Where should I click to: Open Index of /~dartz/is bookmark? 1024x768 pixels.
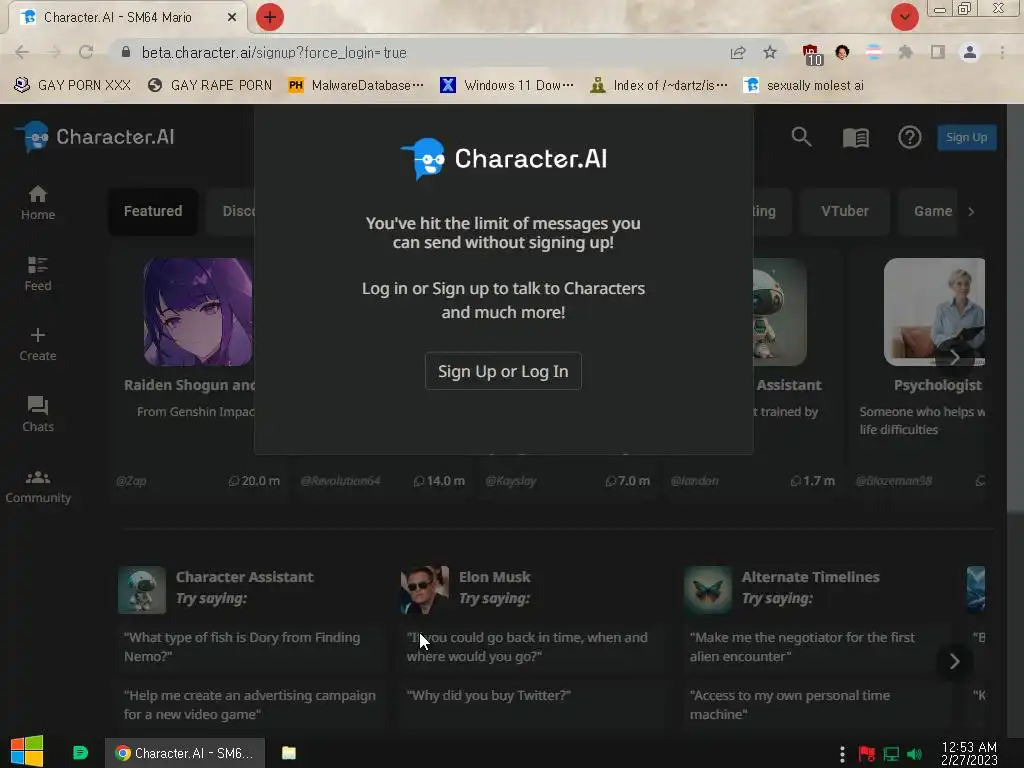658,86
